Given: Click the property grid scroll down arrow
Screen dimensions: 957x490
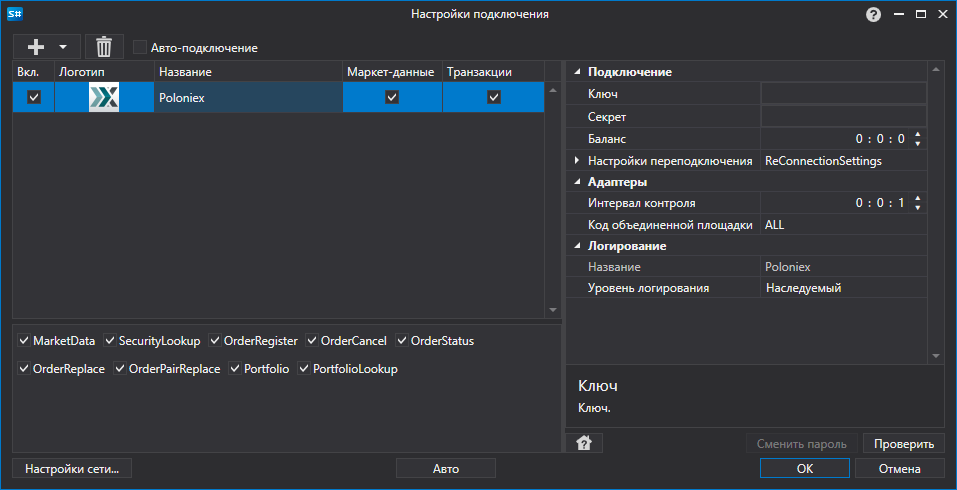Looking at the screenshot, I should (x=936, y=356).
